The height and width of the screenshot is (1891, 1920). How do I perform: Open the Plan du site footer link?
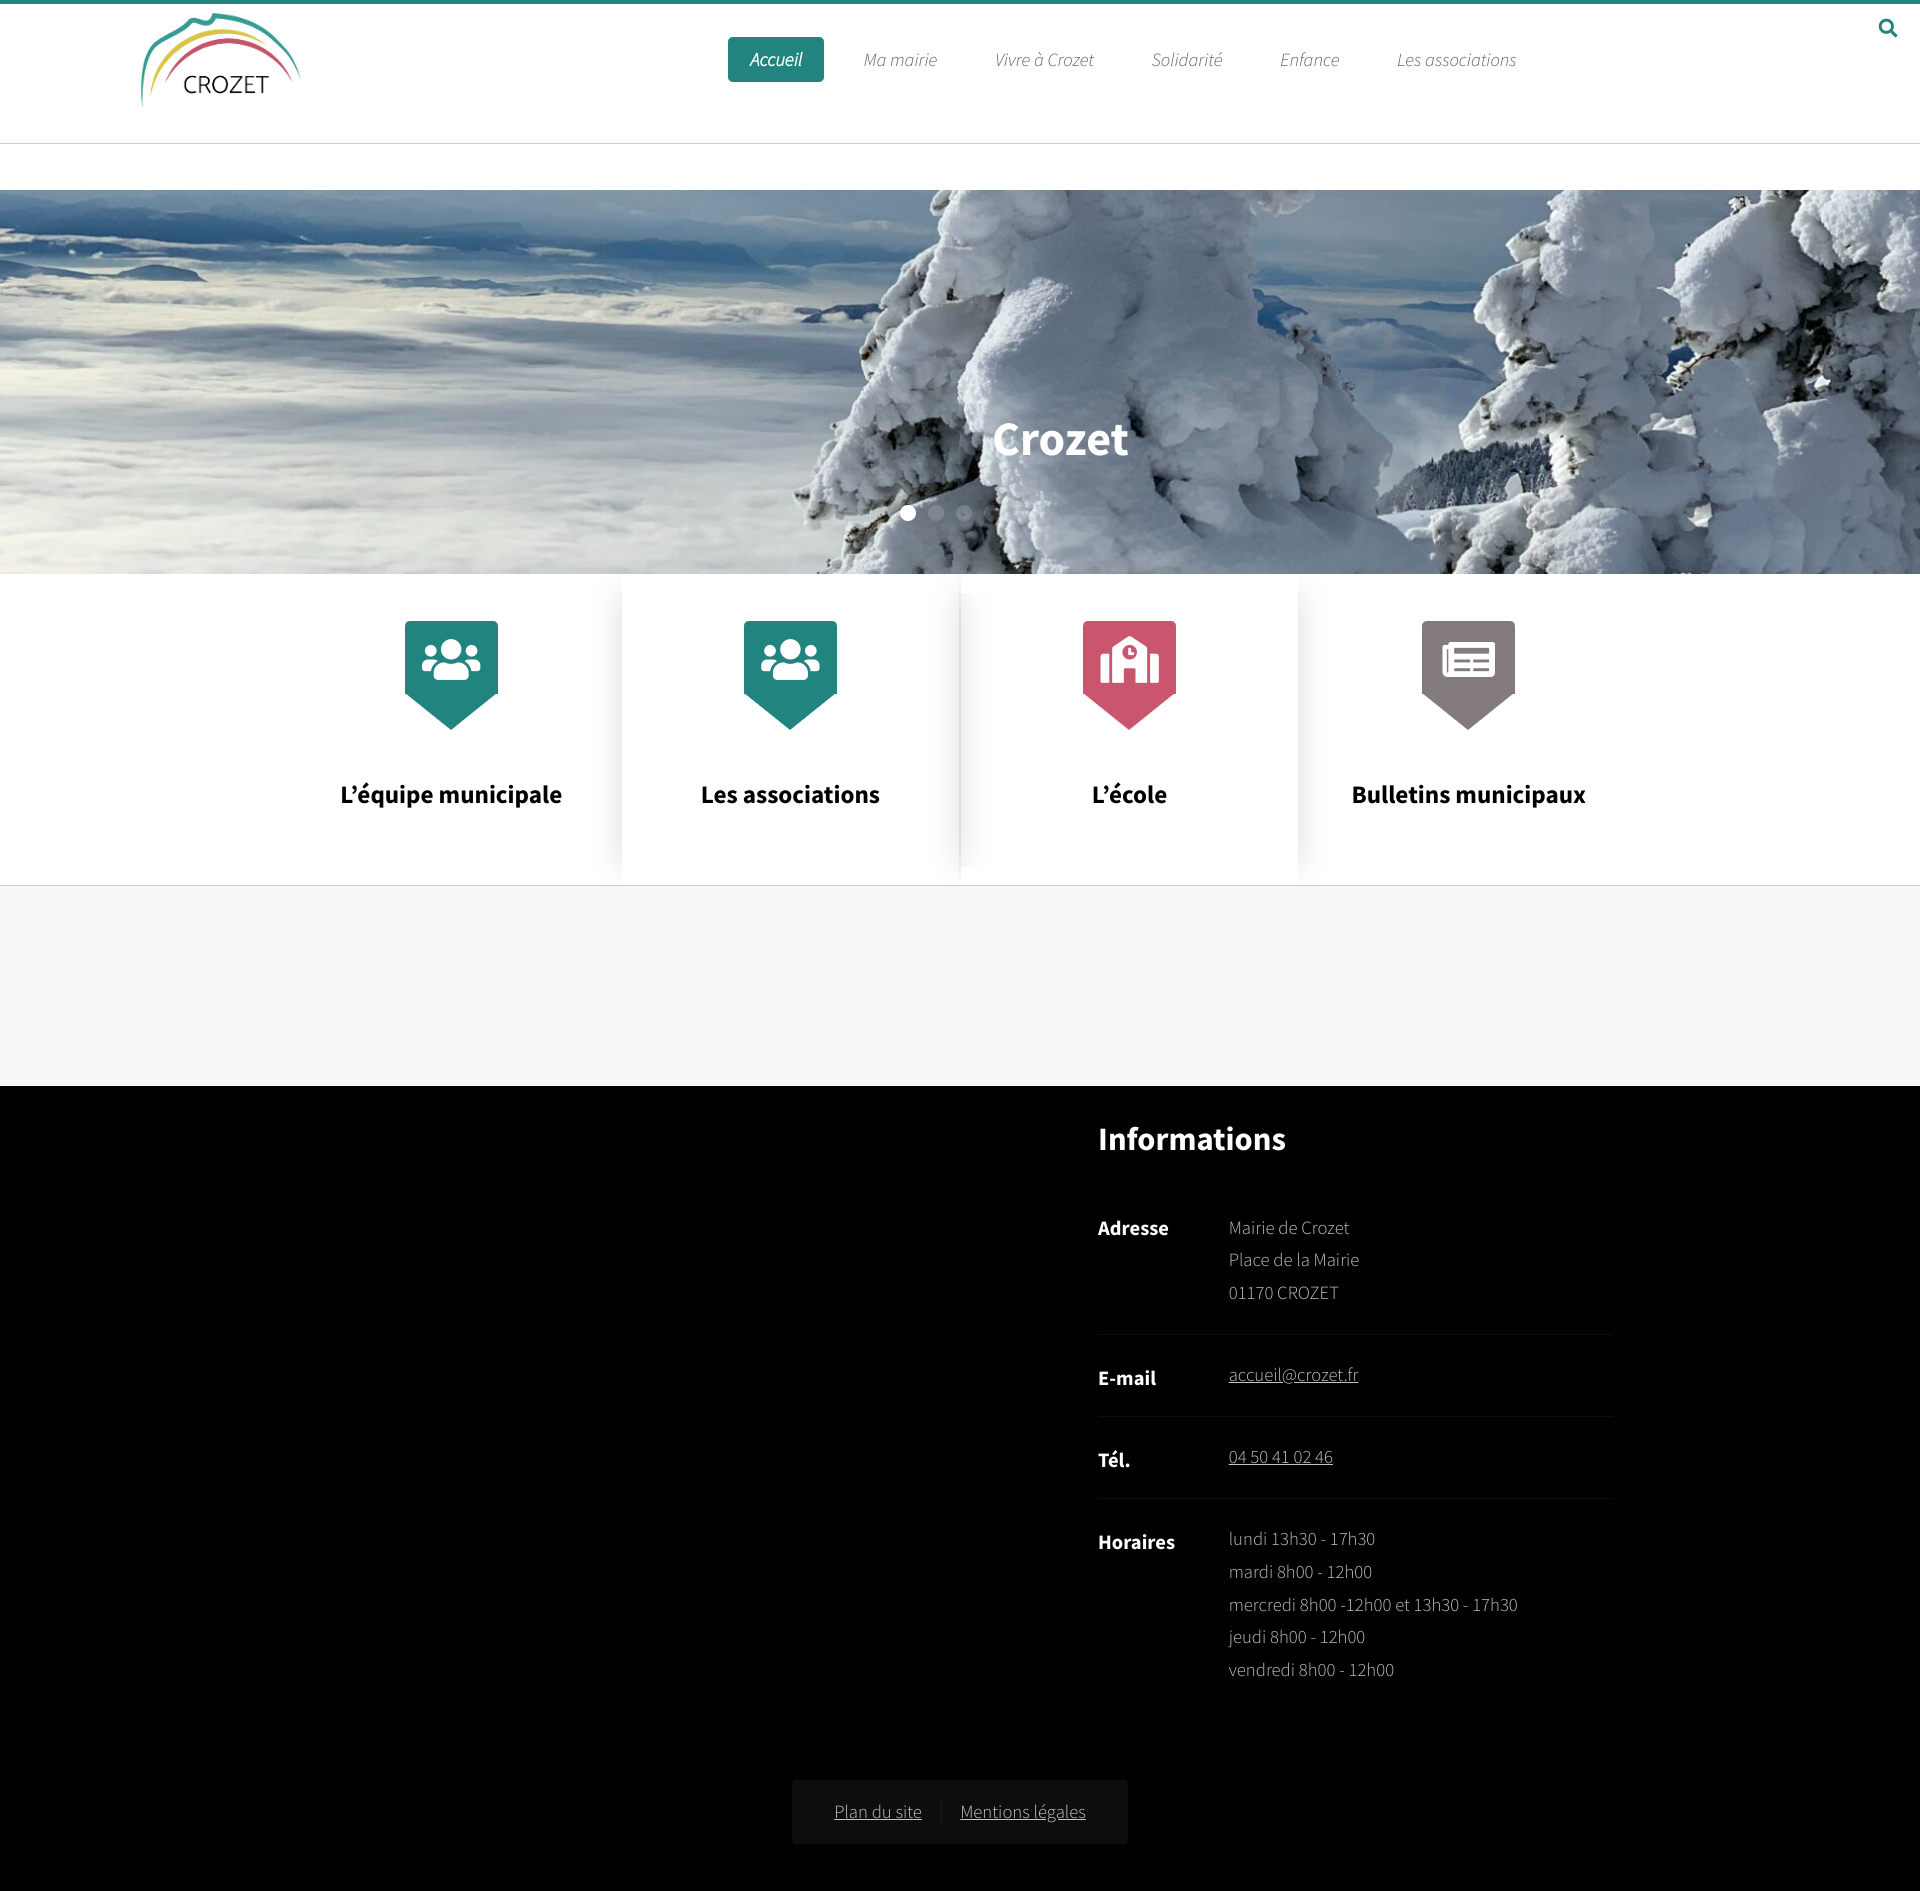[878, 1812]
